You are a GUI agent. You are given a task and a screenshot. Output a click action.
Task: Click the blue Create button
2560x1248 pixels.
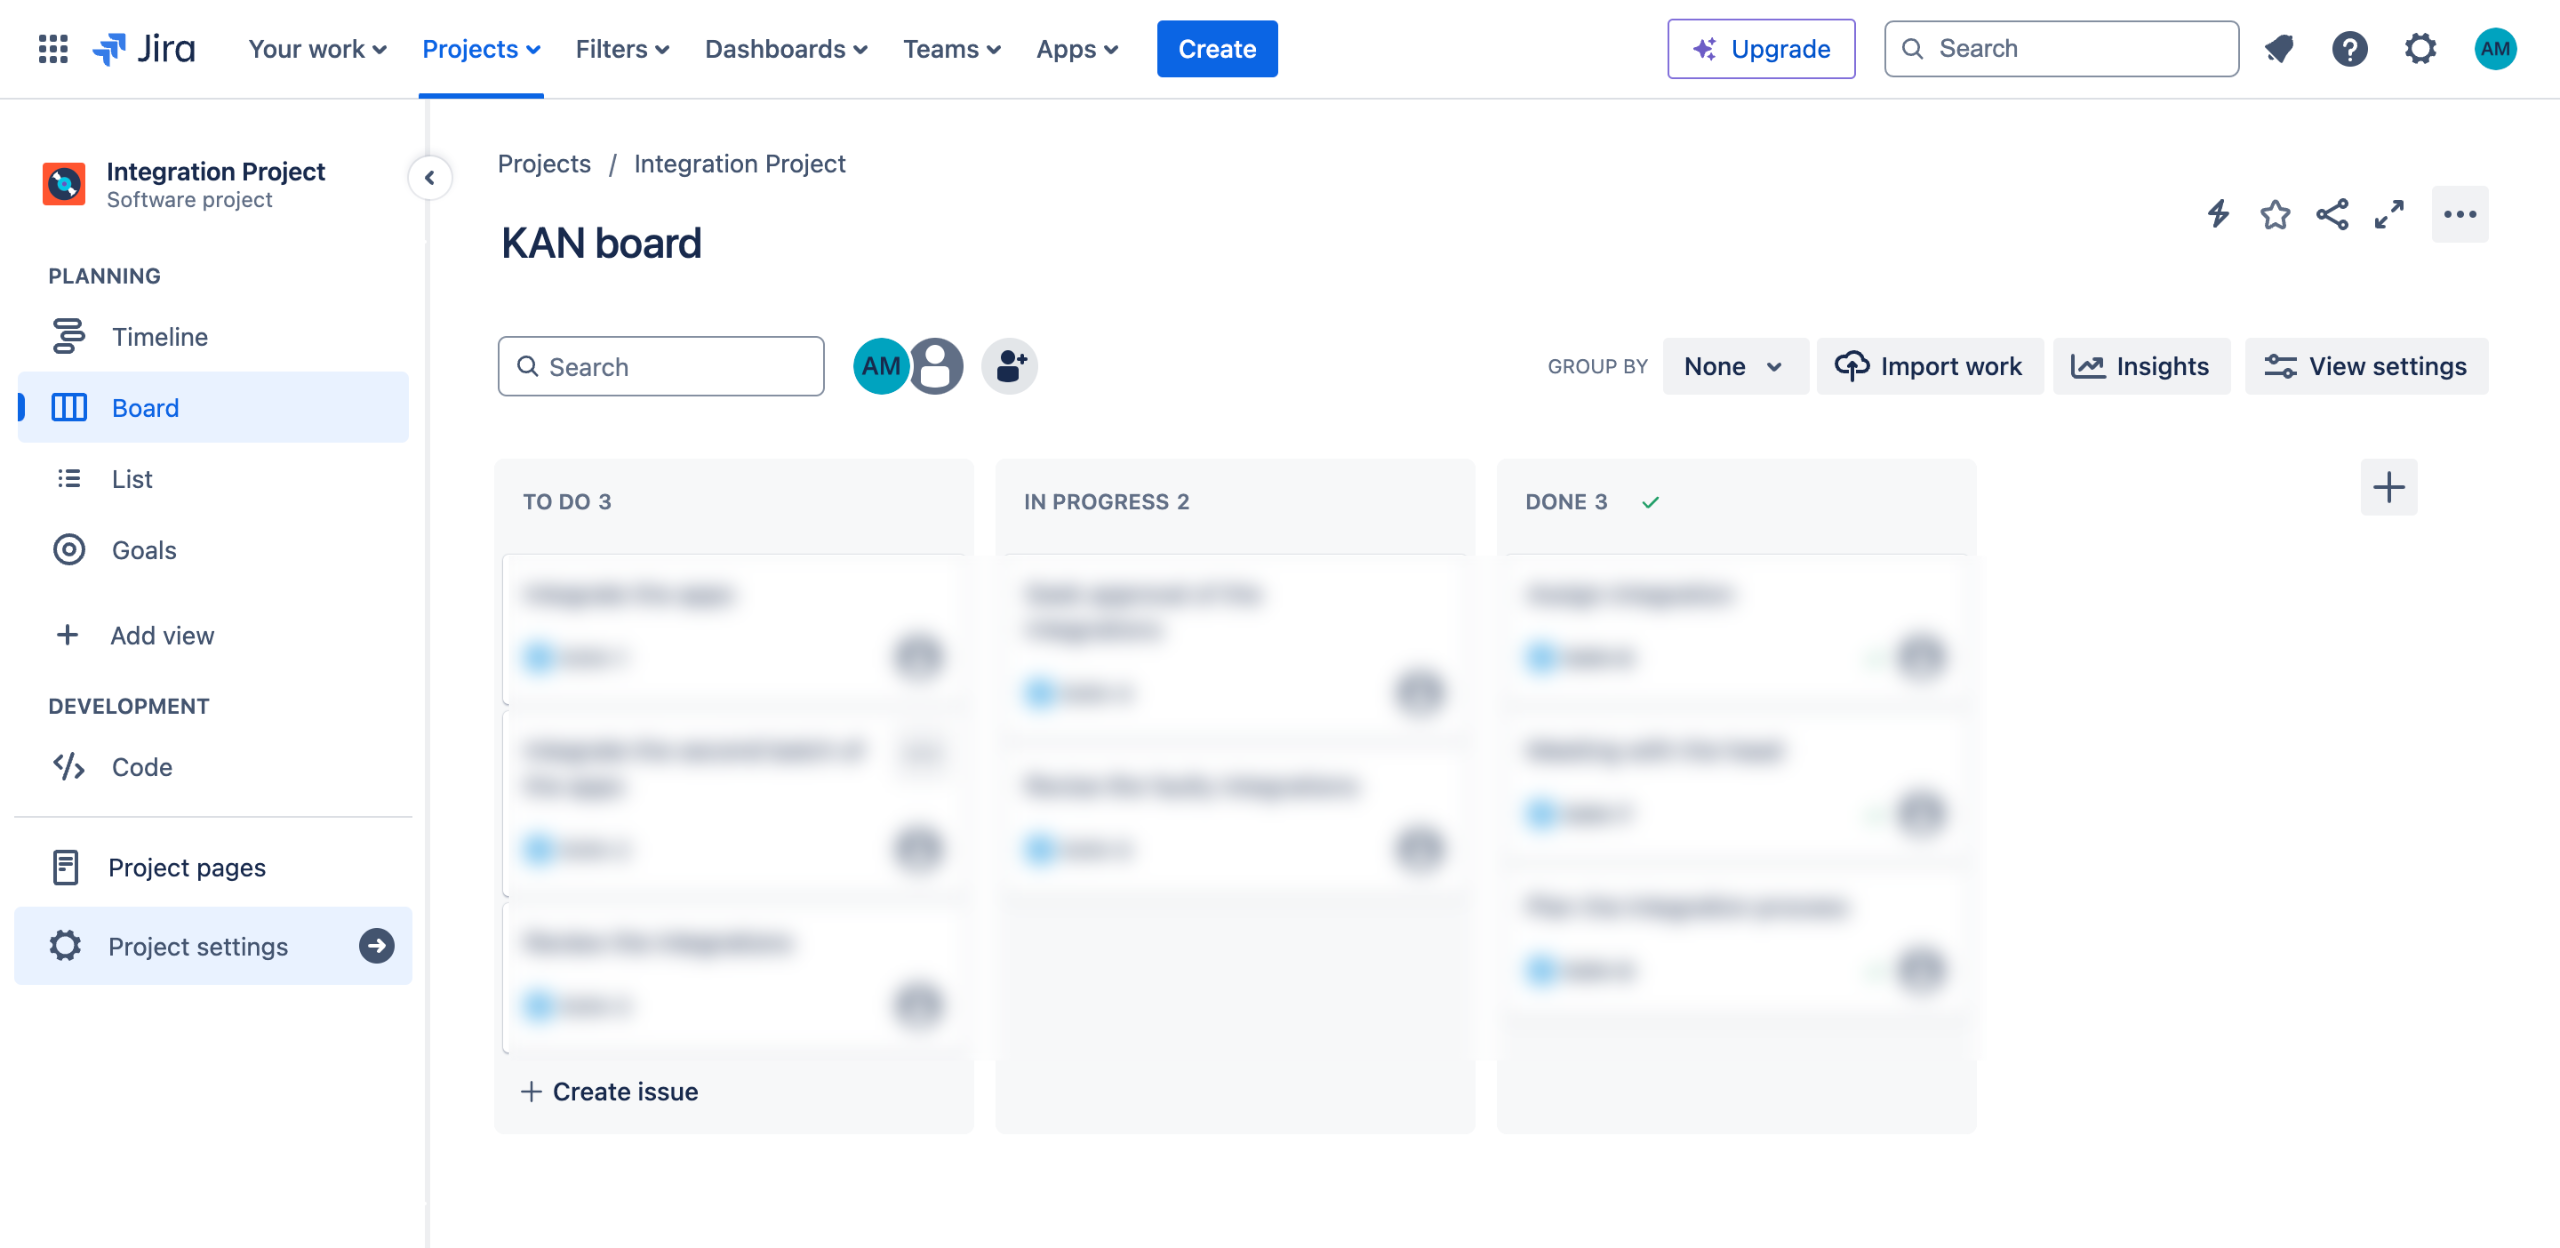coord(1216,48)
